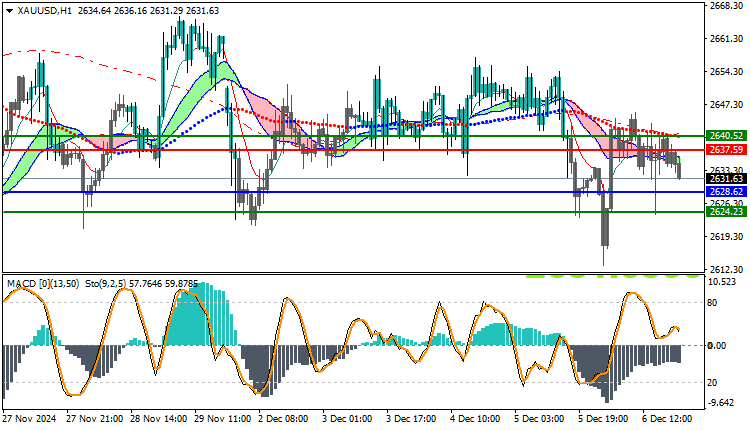The height and width of the screenshot is (430, 750).
Task: Select the 2624.23 green price level label
Action: (726, 211)
